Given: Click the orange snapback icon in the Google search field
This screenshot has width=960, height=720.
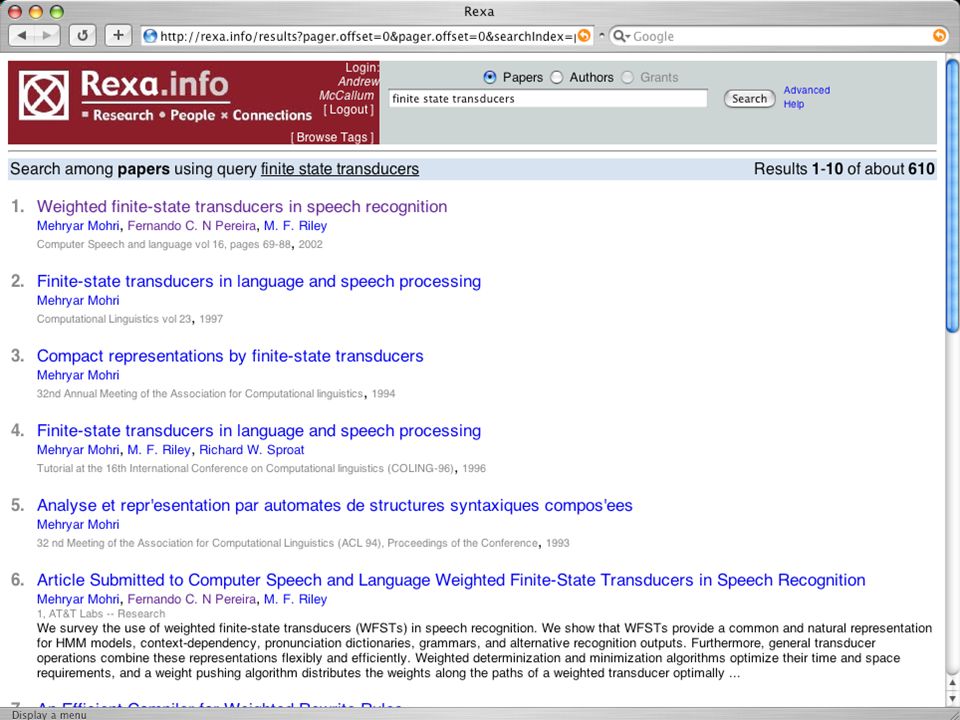Looking at the screenshot, I should coord(939,36).
